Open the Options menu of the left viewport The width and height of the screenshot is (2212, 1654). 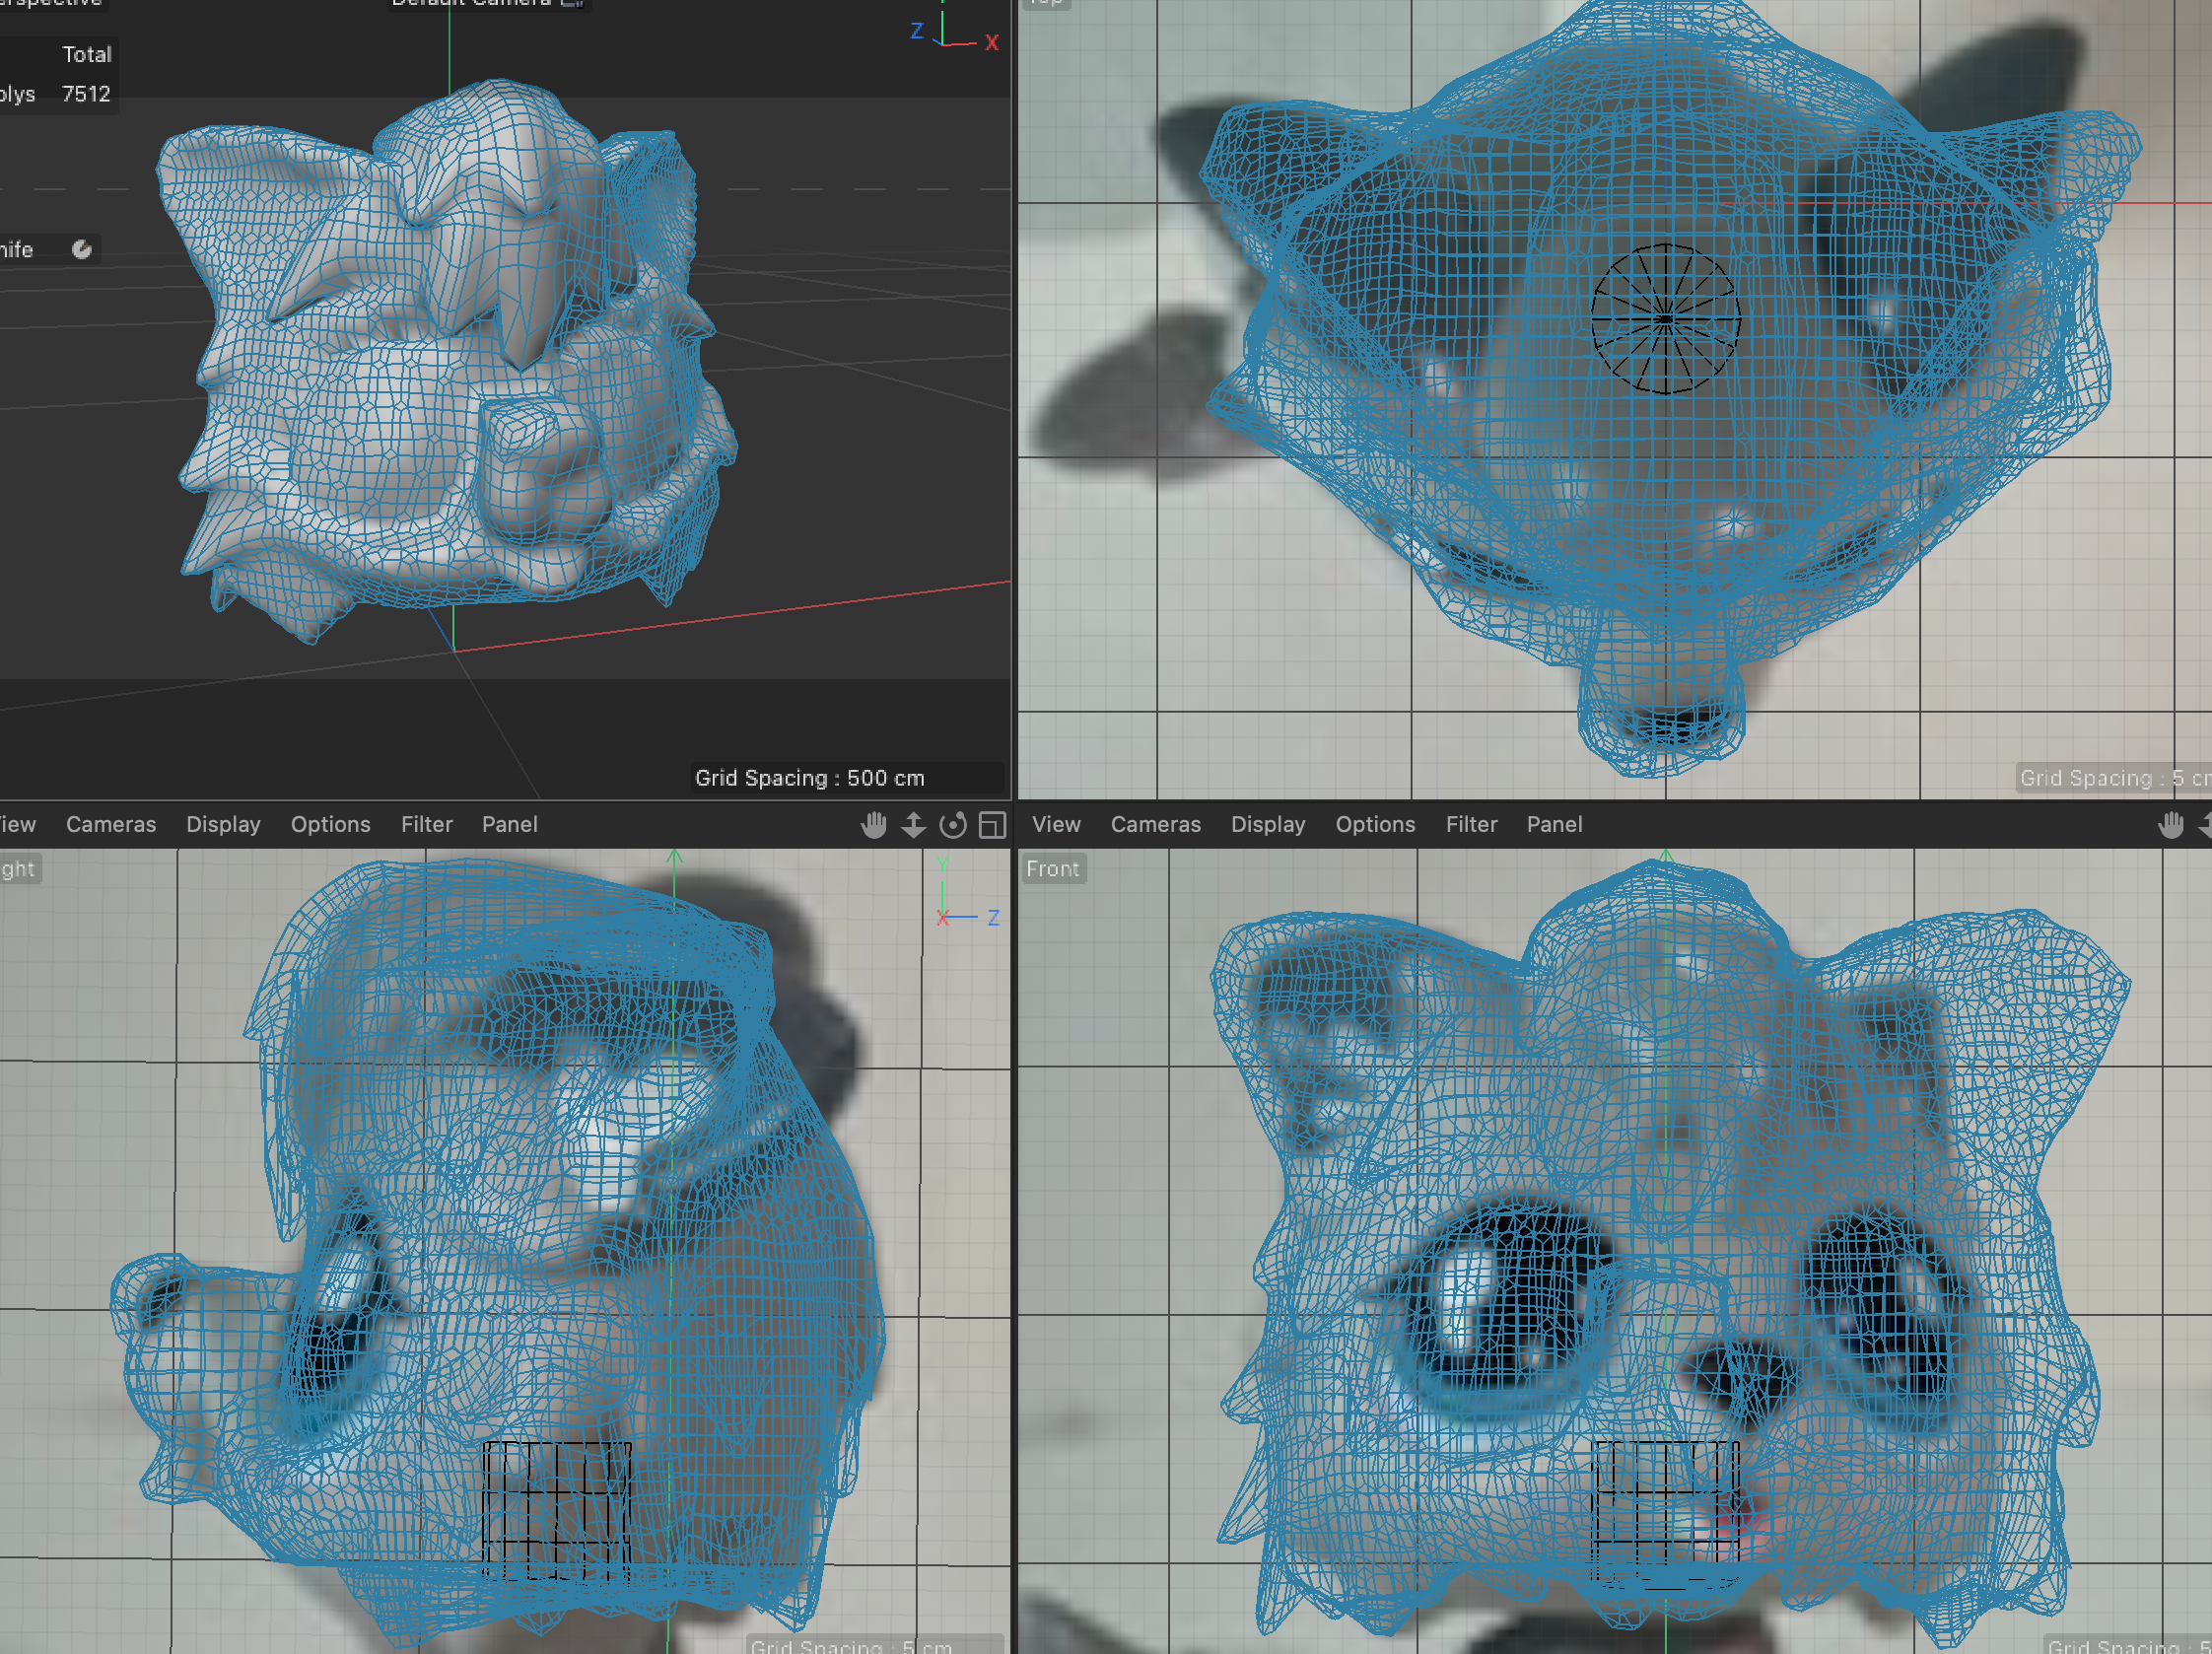(331, 824)
